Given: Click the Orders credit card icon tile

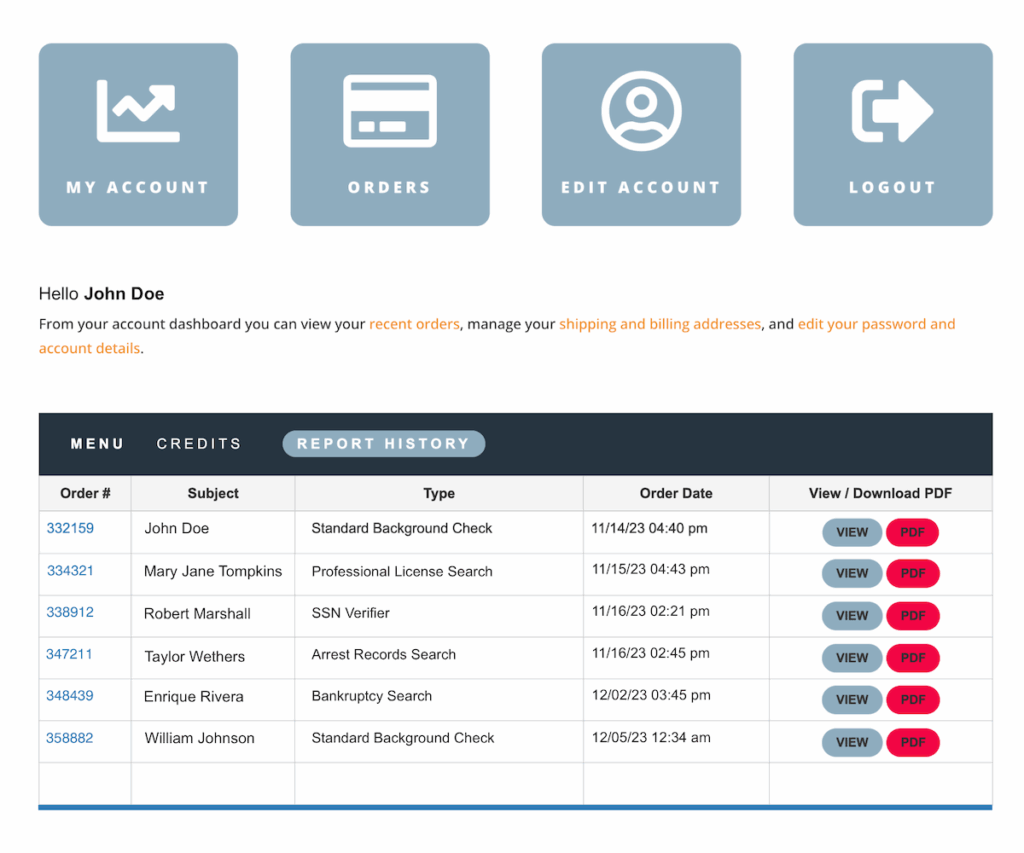Looking at the screenshot, I should (x=390, y=134).
